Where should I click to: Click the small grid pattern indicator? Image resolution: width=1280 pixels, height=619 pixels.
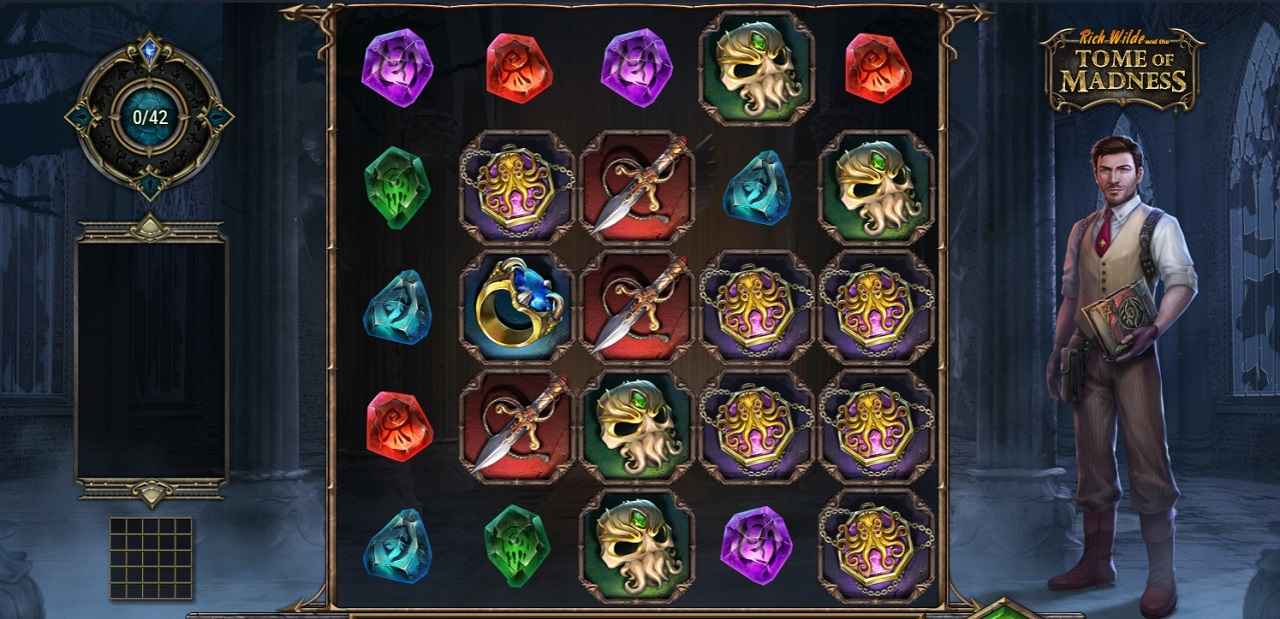tap(151, 558)
